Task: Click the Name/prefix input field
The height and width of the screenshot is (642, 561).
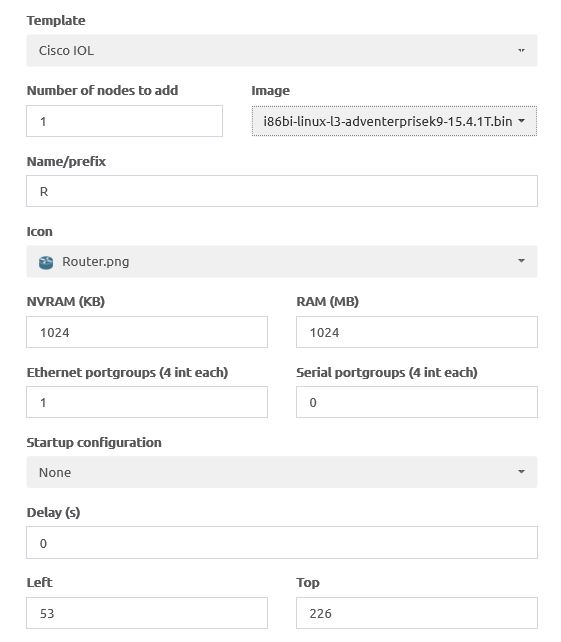Action: (x=282, y=191)
